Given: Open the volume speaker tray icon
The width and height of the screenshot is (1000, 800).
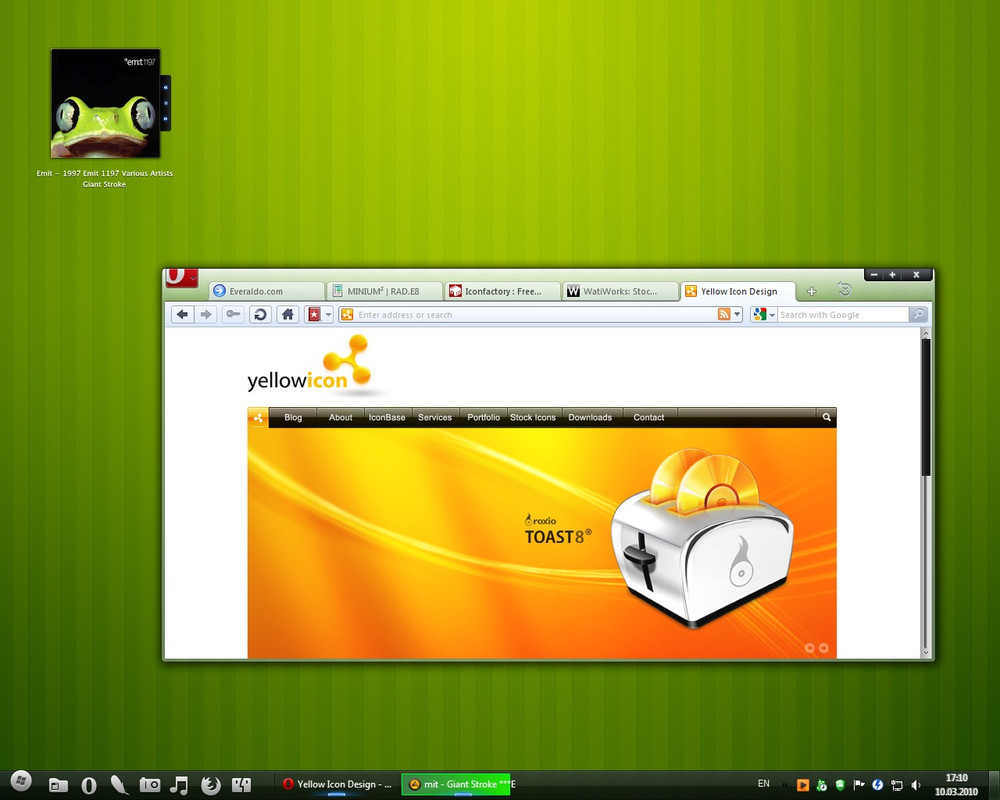Looking at the screenshot, I should coord(916,785).
